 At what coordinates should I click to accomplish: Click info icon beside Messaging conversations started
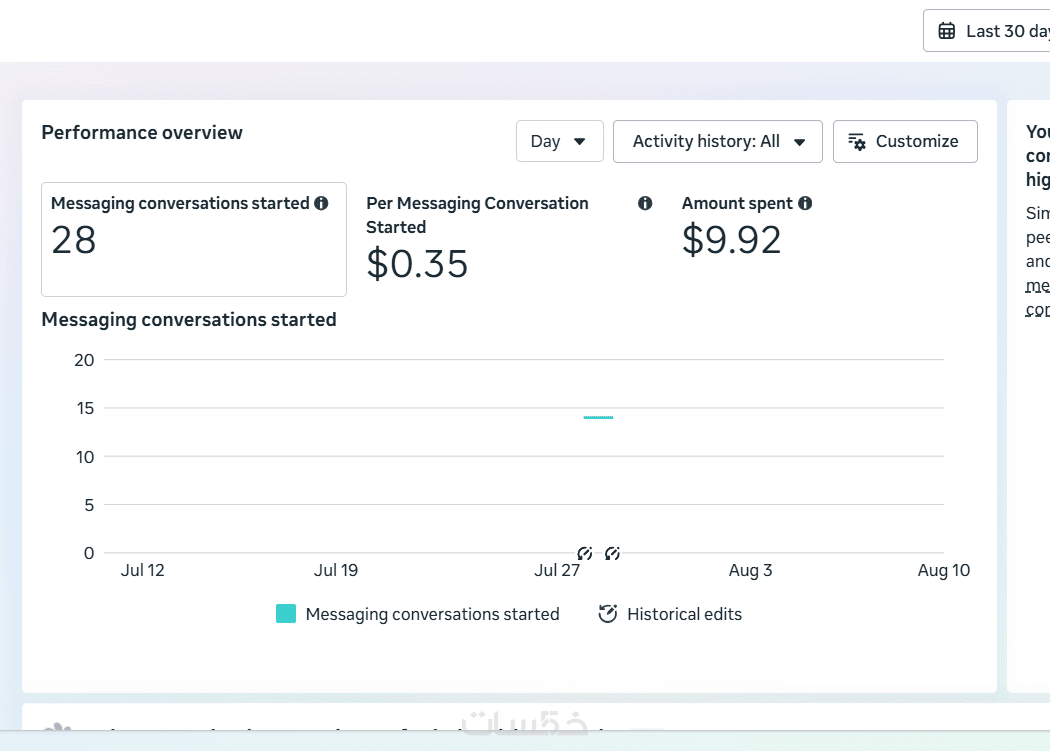(x=321, y=203)
